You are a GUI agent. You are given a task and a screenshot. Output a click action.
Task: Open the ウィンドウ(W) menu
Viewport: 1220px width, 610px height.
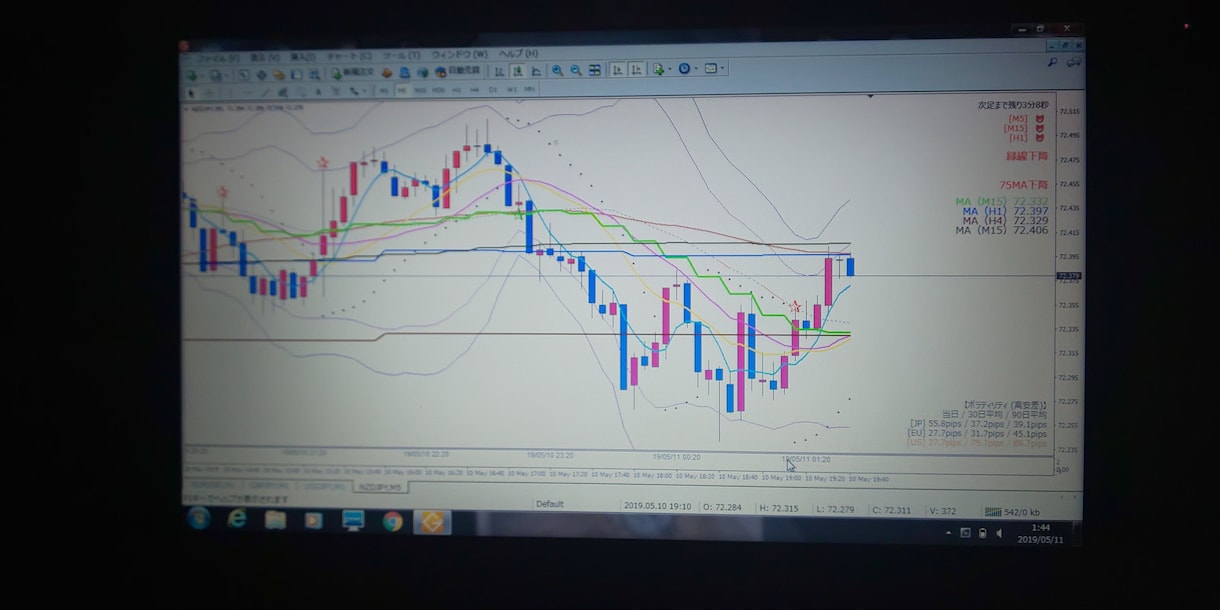pyautogui.click(x=460, y=55)
